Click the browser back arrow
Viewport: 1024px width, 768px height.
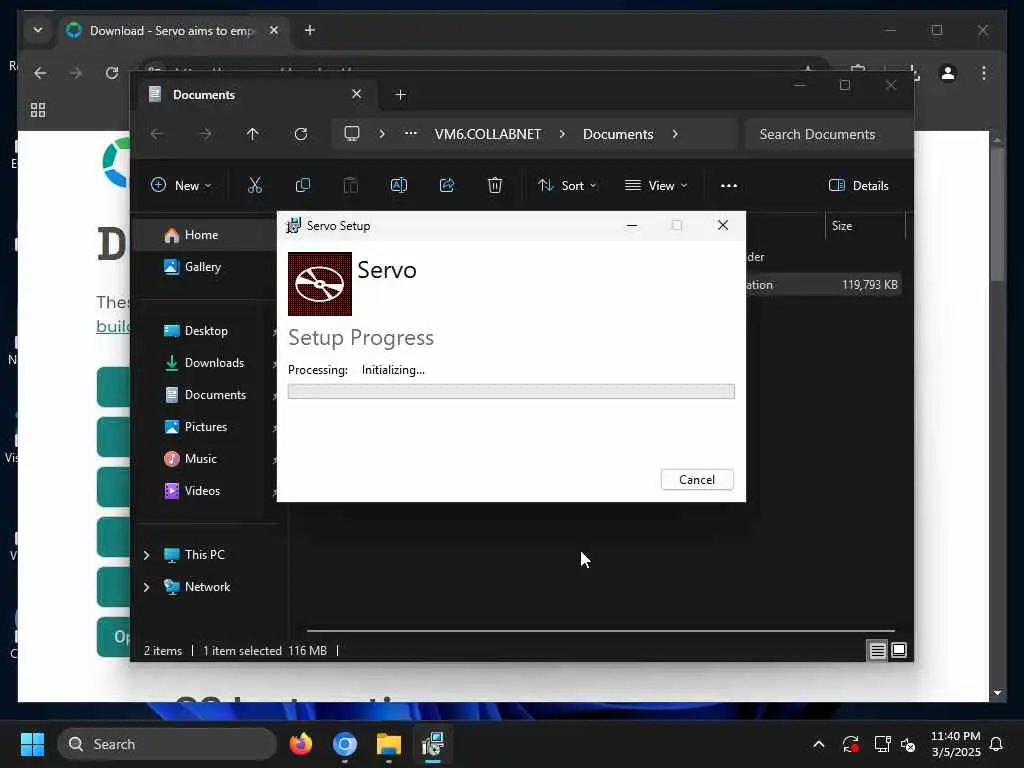(x=40, y=73)
